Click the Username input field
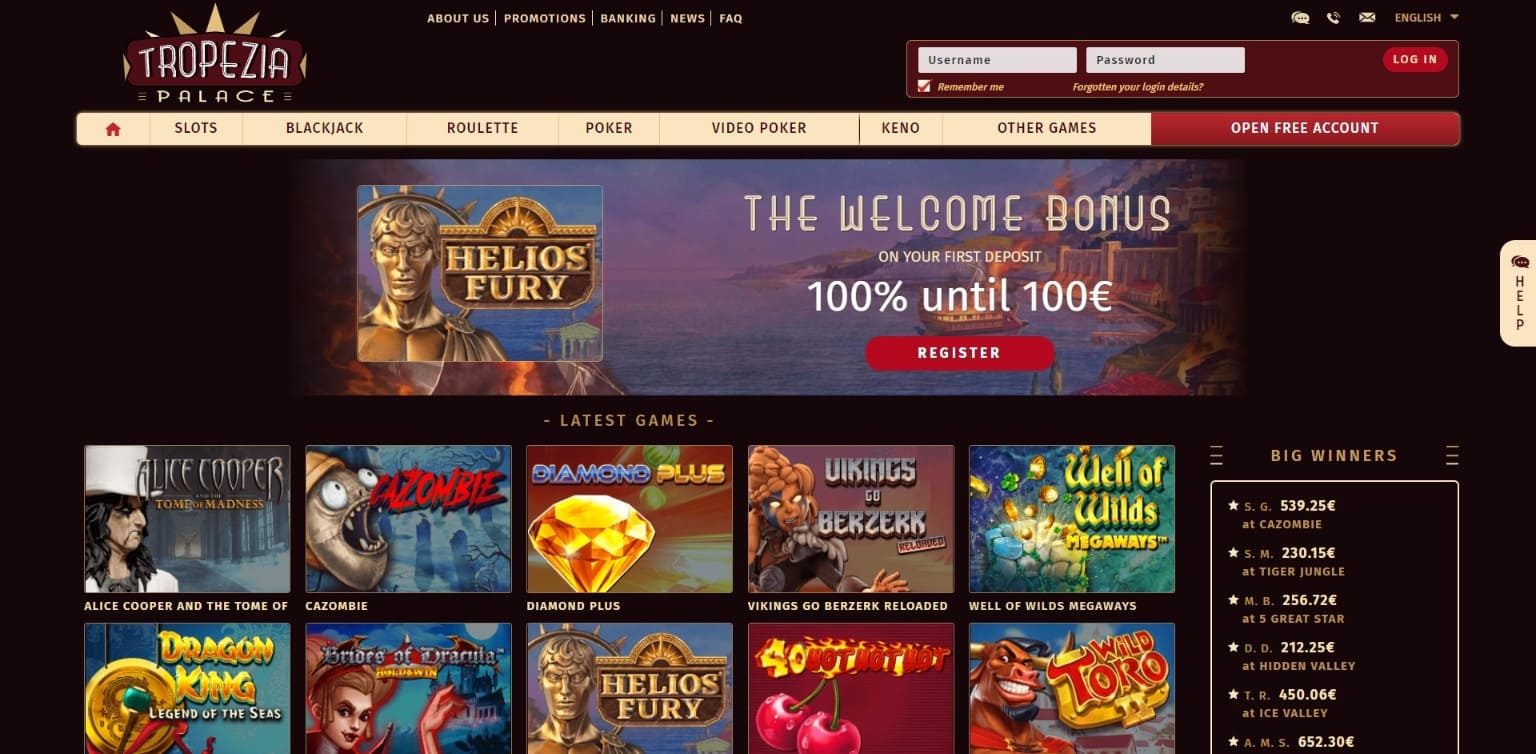 (997, 60)
